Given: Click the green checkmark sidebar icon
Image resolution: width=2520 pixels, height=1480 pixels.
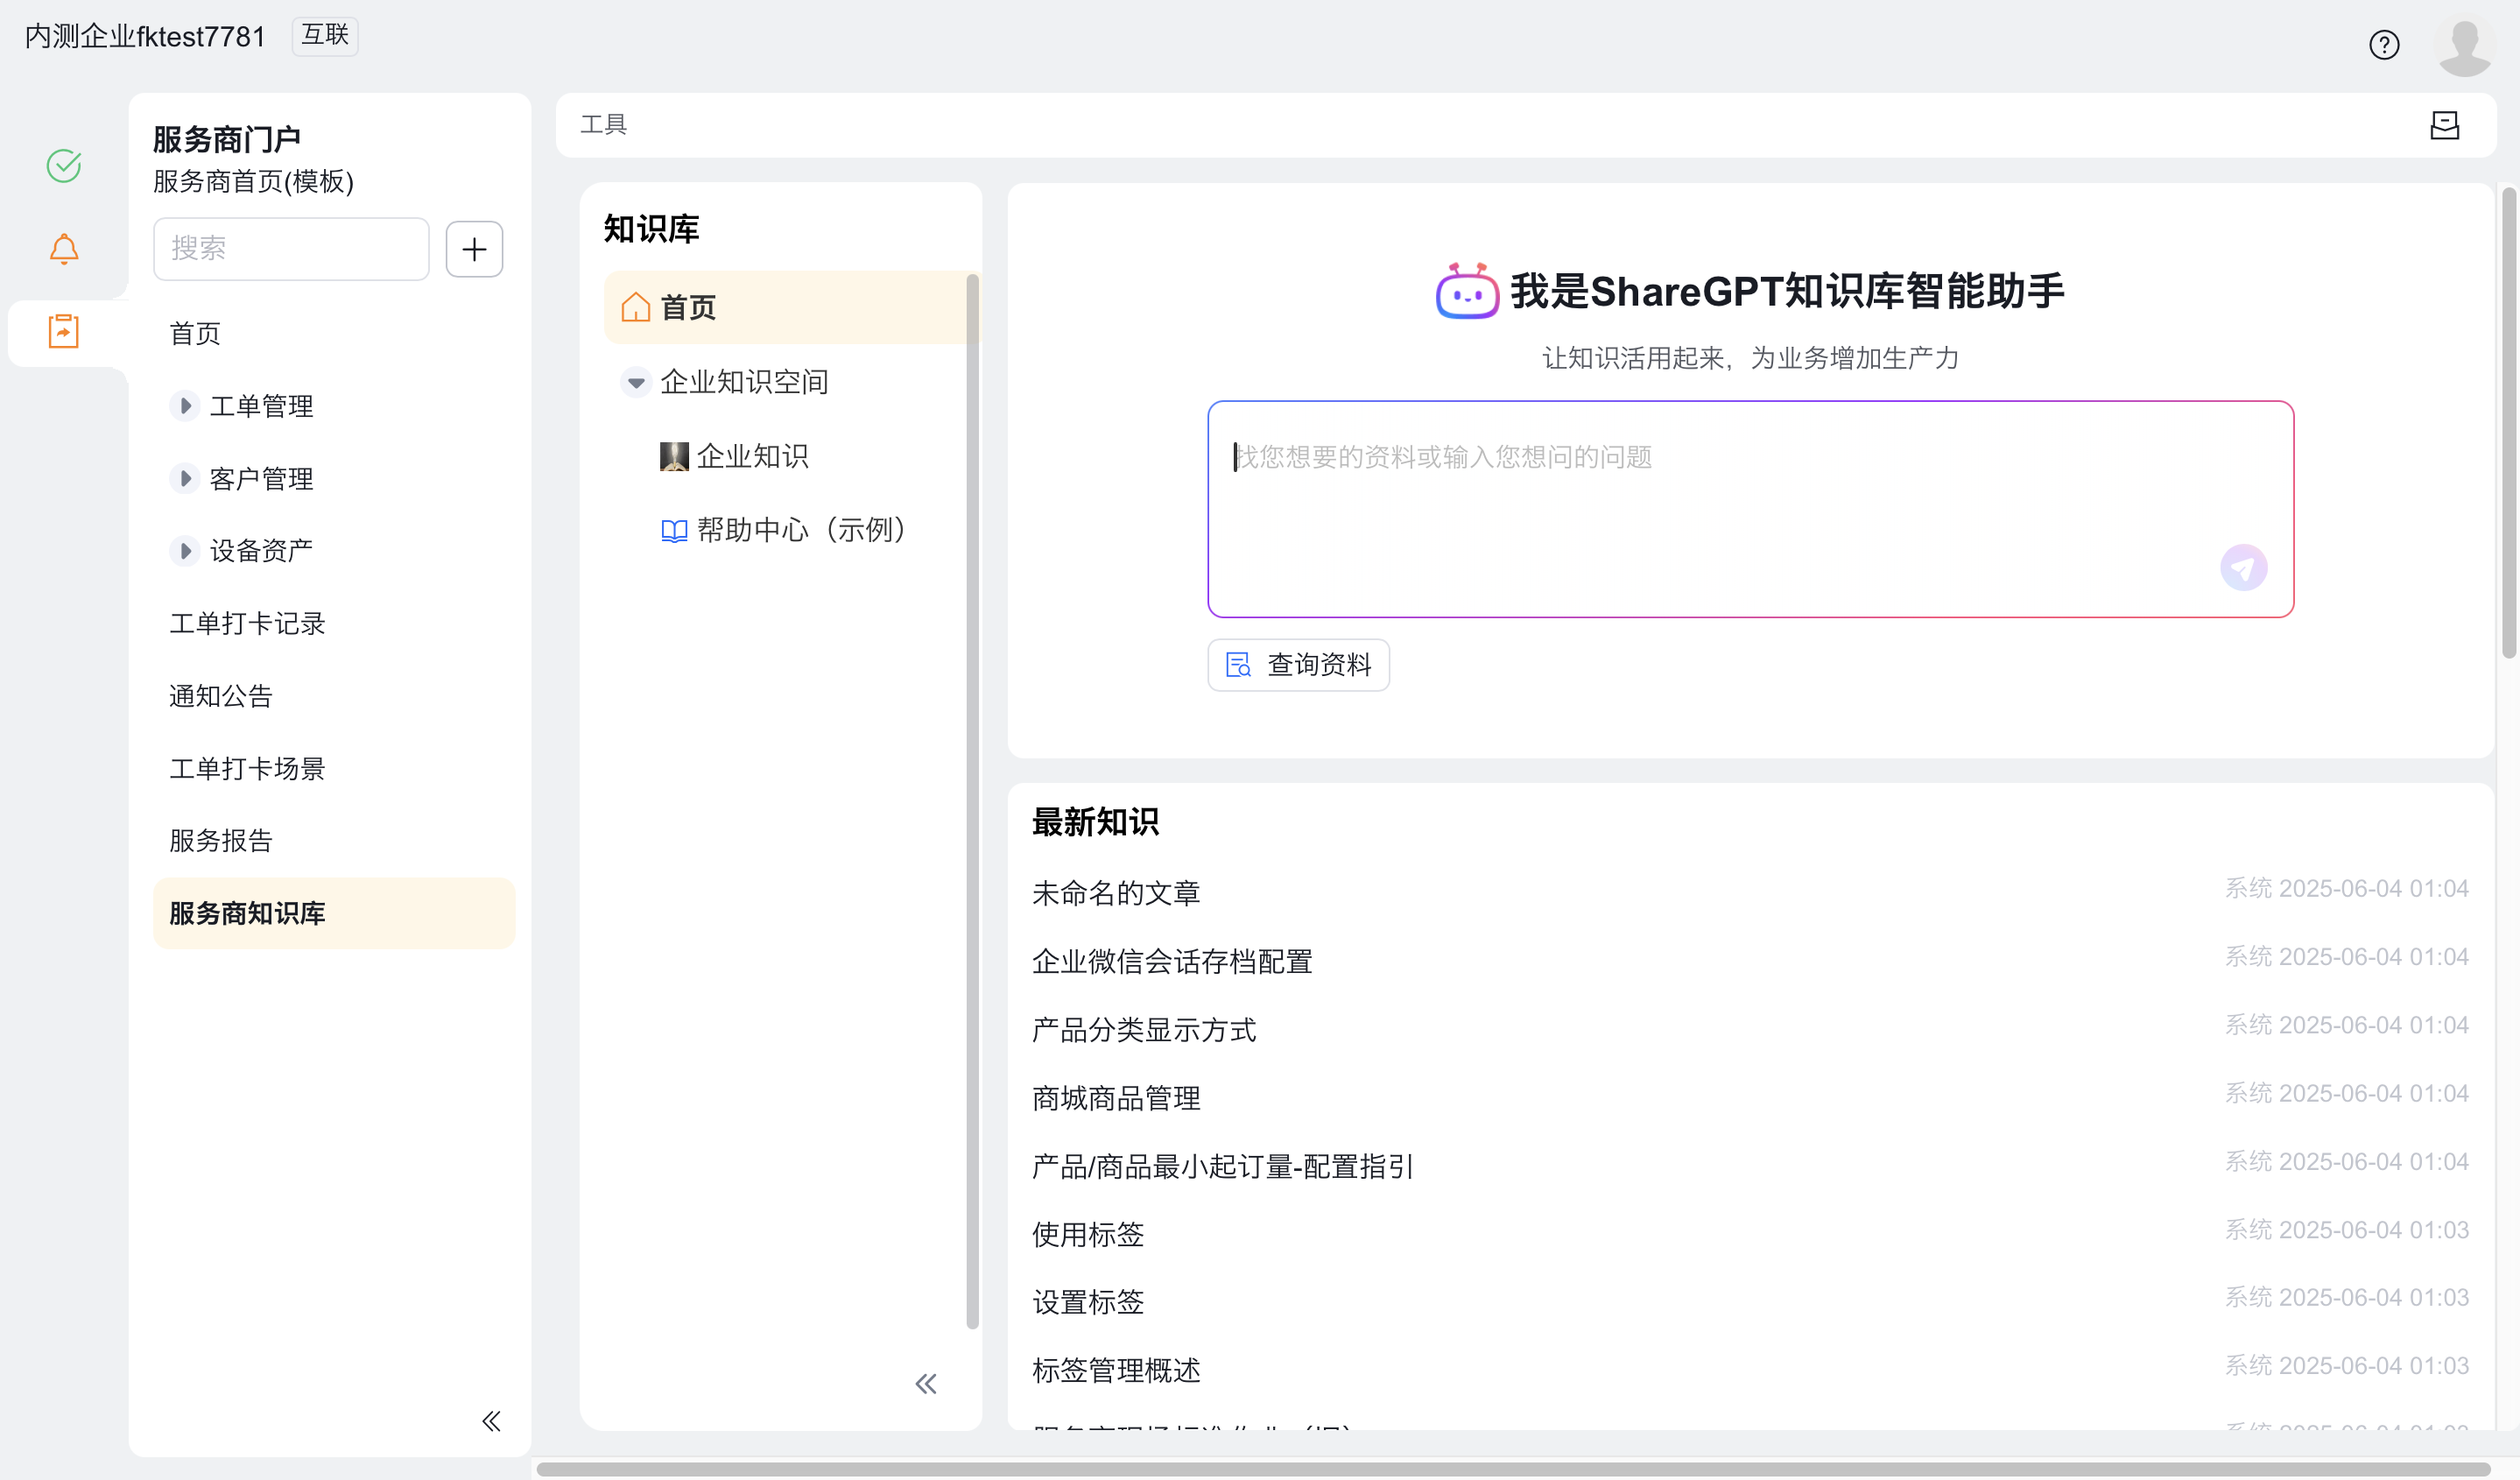Looking at the screenshot, I should [x=64, y=166].
